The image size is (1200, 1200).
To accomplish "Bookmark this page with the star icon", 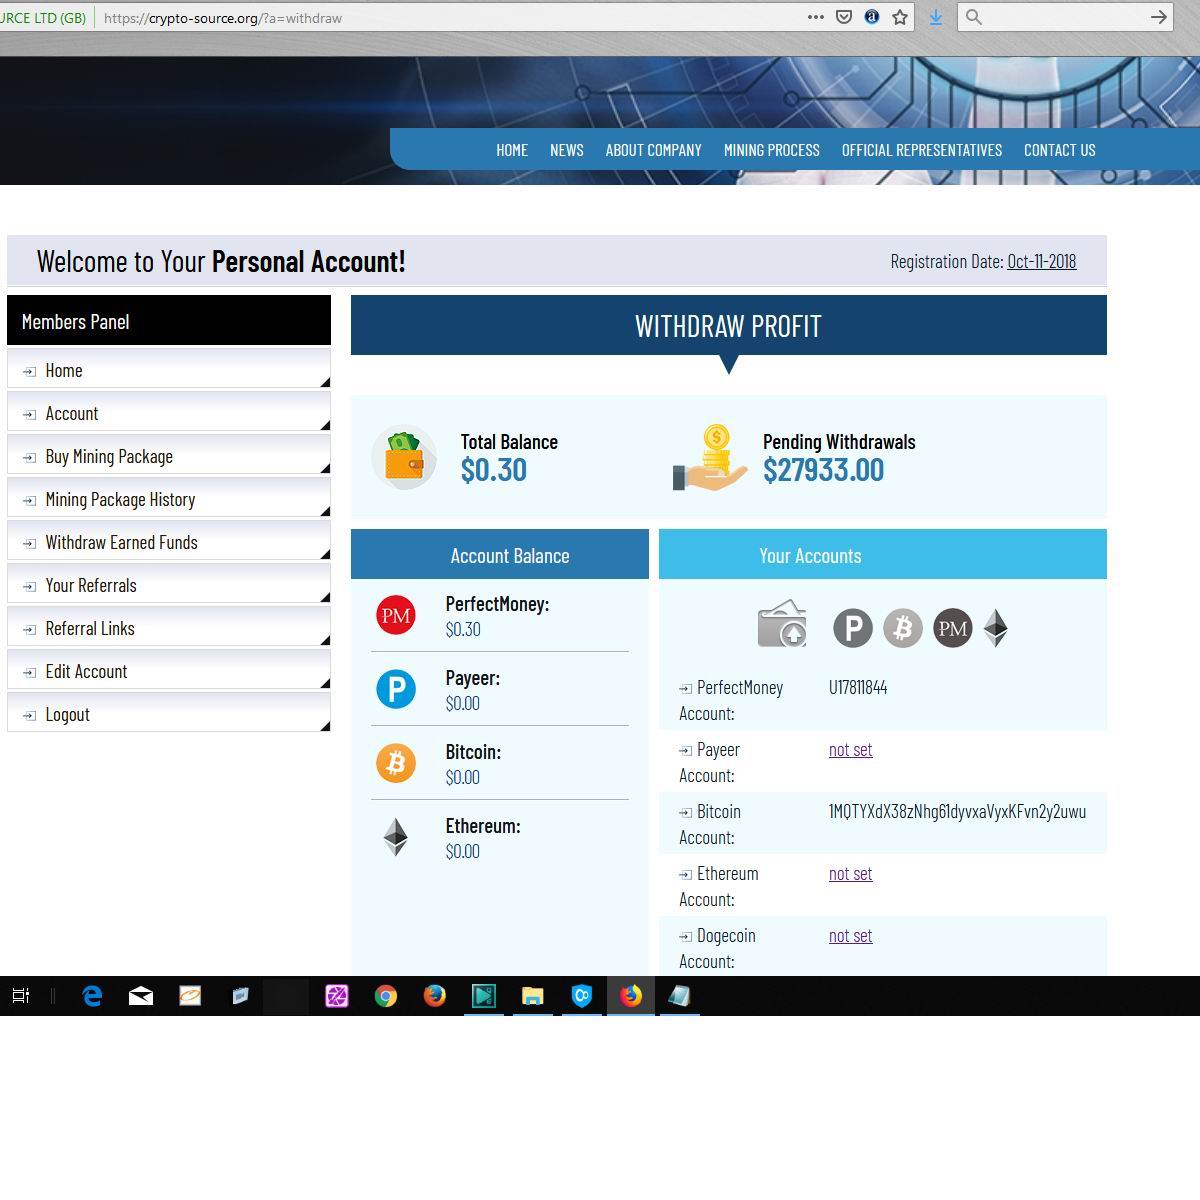I will (900, 17).
